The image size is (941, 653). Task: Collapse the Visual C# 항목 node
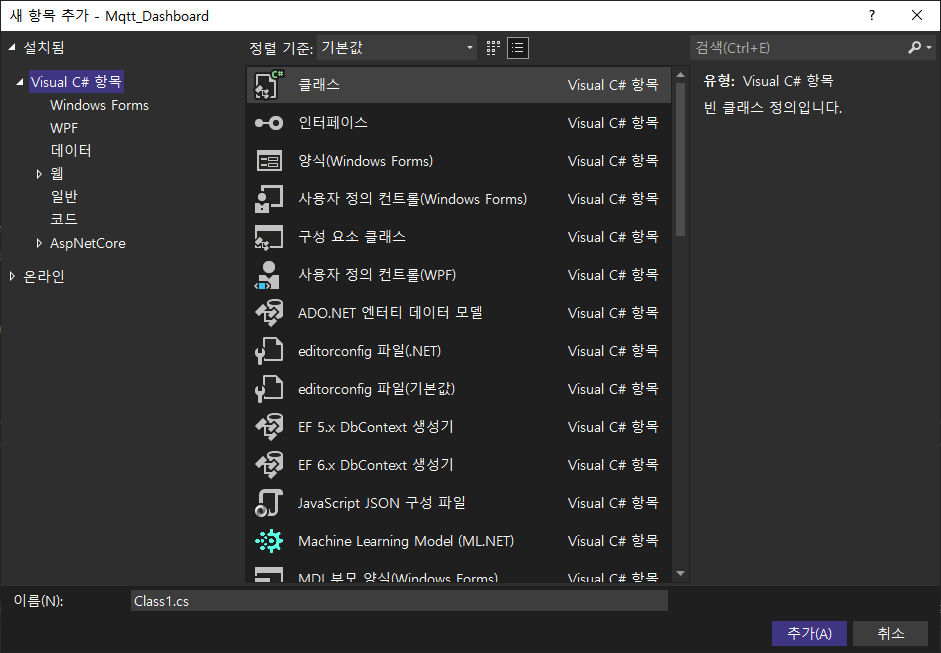20,82
